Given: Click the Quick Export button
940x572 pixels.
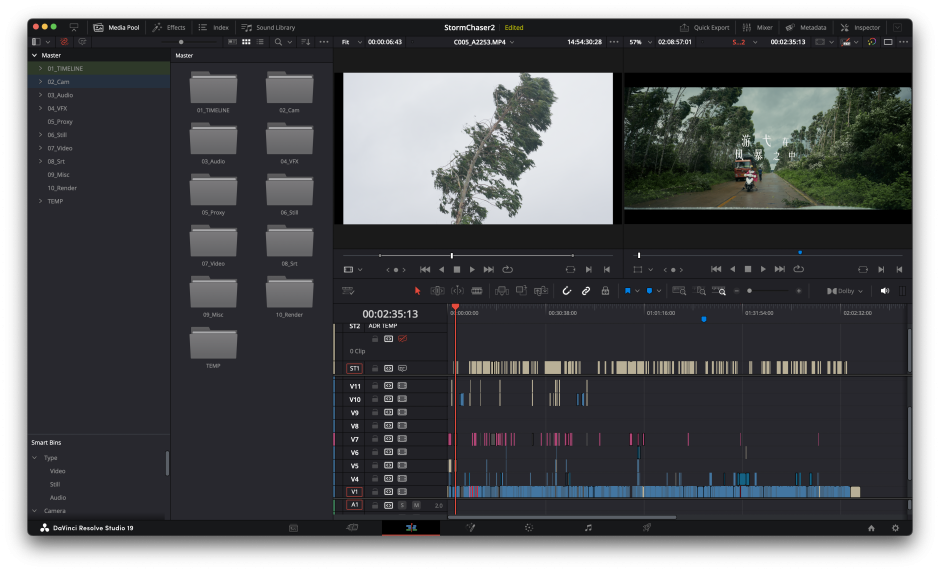Looking at the screenshot, I should click(704, 28).
